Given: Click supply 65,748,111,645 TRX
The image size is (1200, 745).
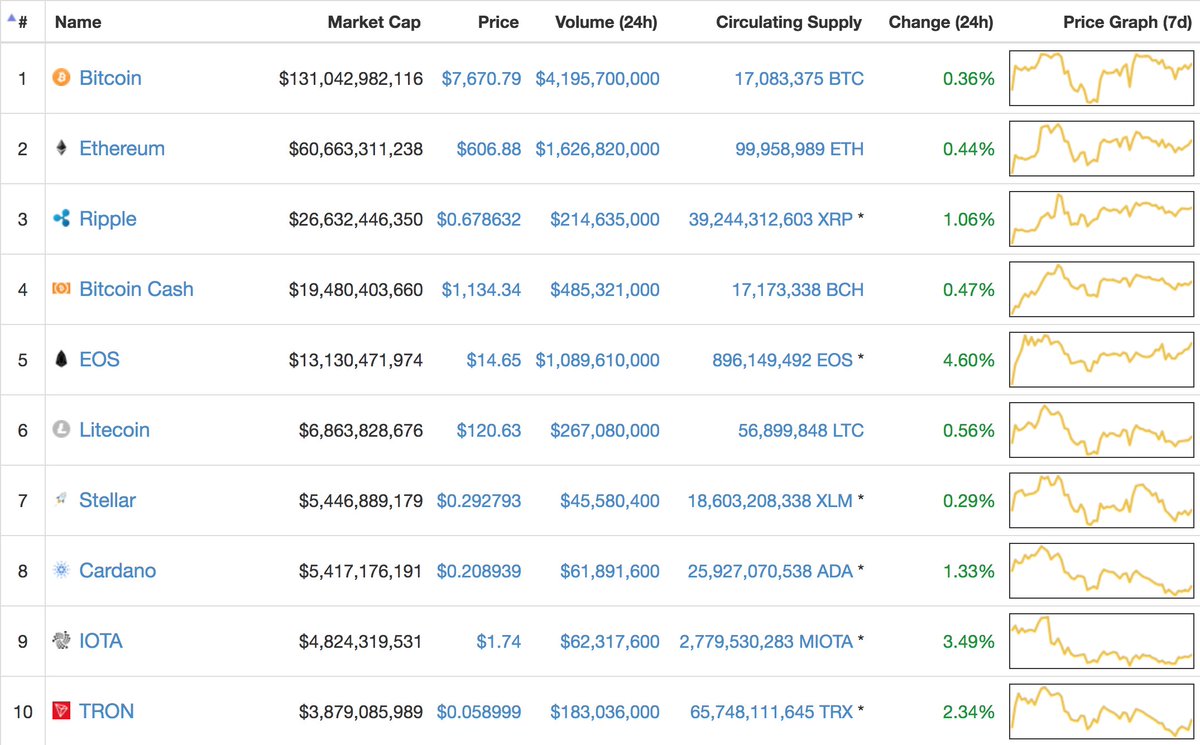Looking at the screenshot, I should (x=772, y=712).
